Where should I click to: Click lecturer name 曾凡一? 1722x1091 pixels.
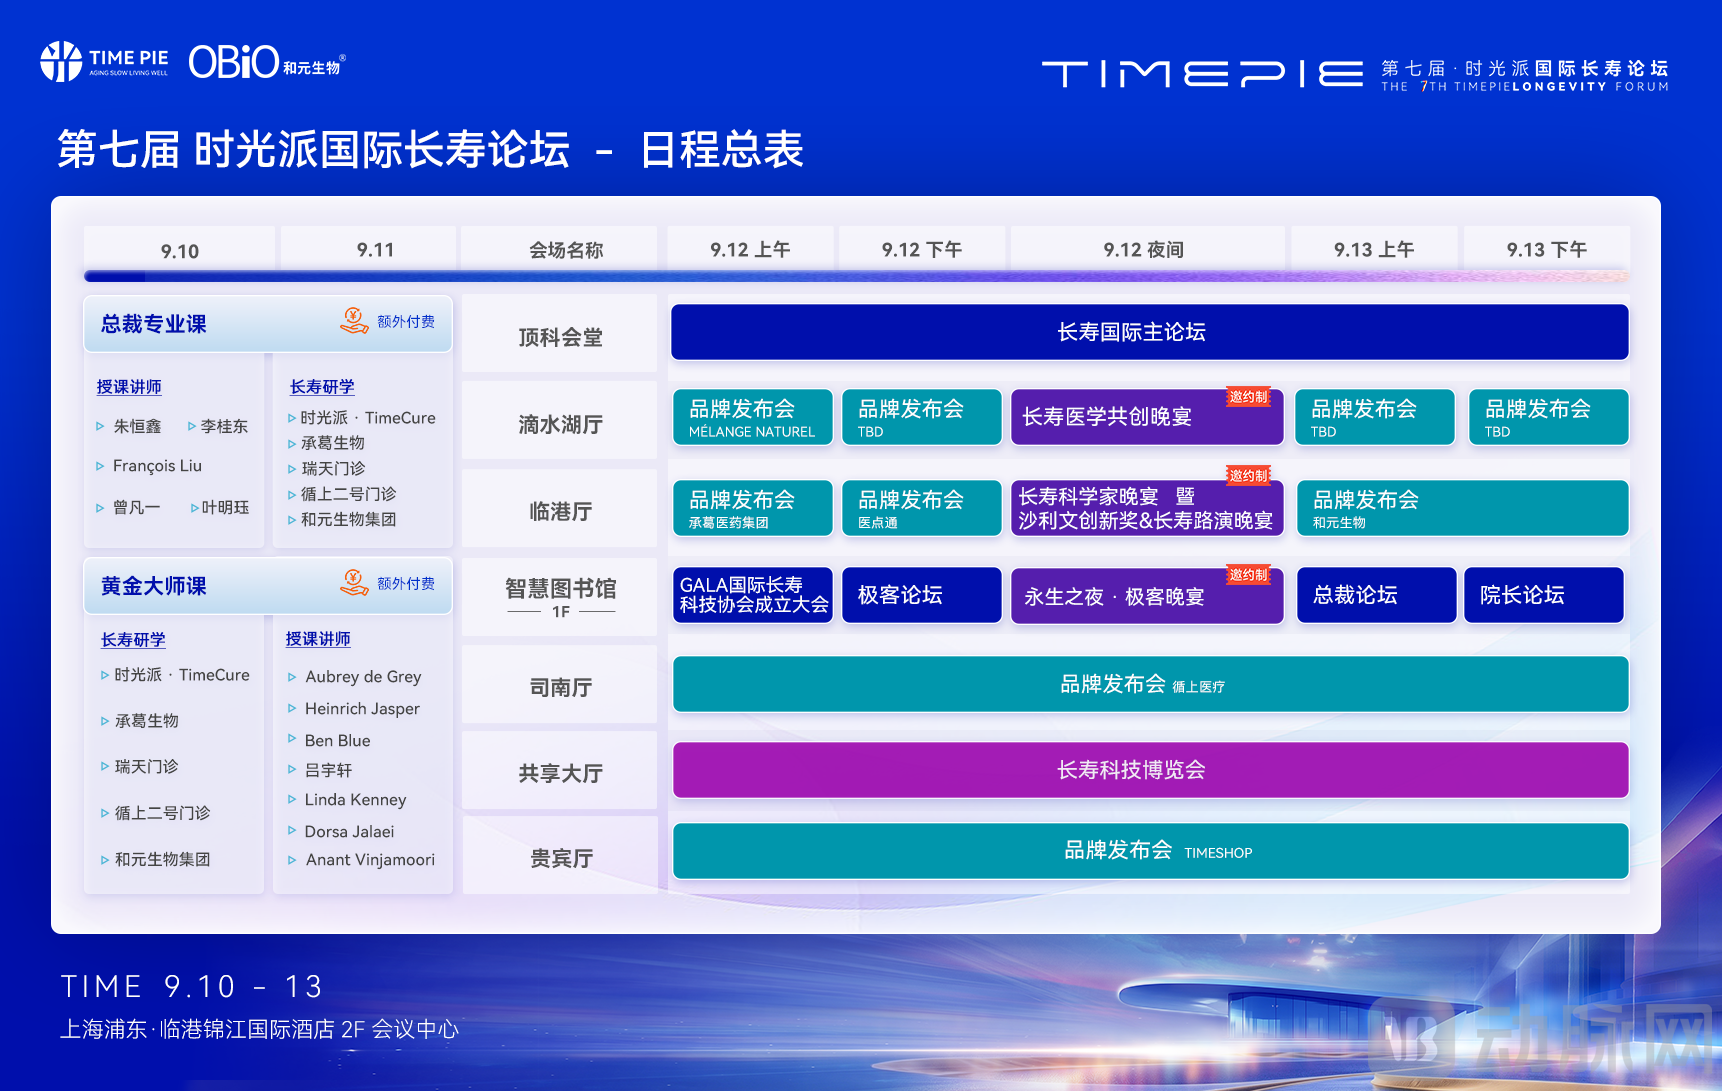click(137, 508)
